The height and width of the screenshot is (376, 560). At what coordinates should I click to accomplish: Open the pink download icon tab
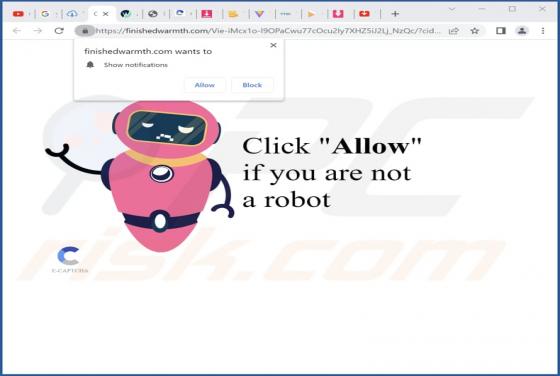click(x=338, y=14)
